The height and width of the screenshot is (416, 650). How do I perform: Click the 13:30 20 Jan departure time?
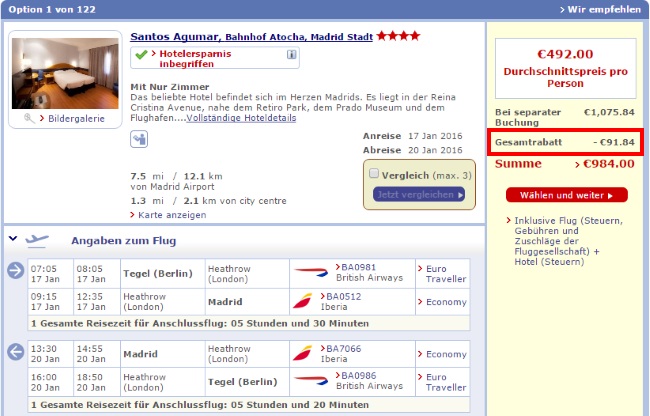[x=50, y=354]
